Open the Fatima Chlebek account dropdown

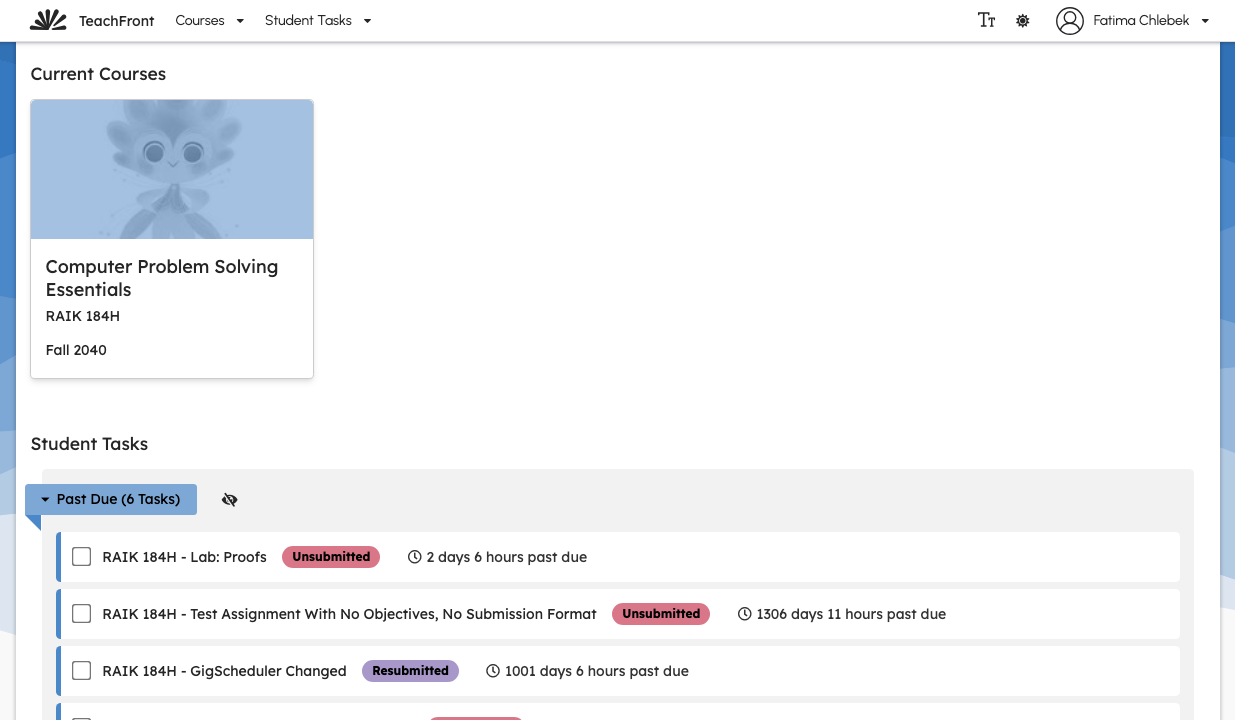1151,20
